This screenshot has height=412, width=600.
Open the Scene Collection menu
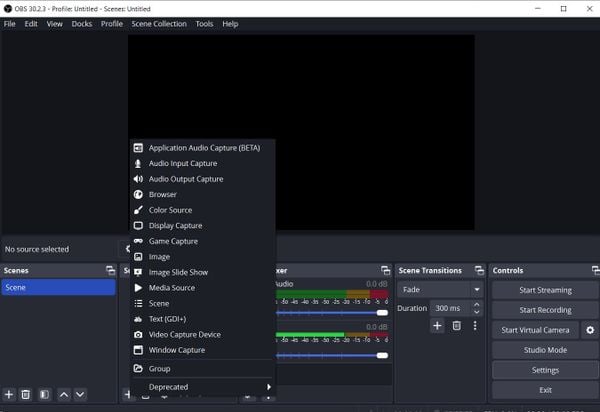coord(158,24)
